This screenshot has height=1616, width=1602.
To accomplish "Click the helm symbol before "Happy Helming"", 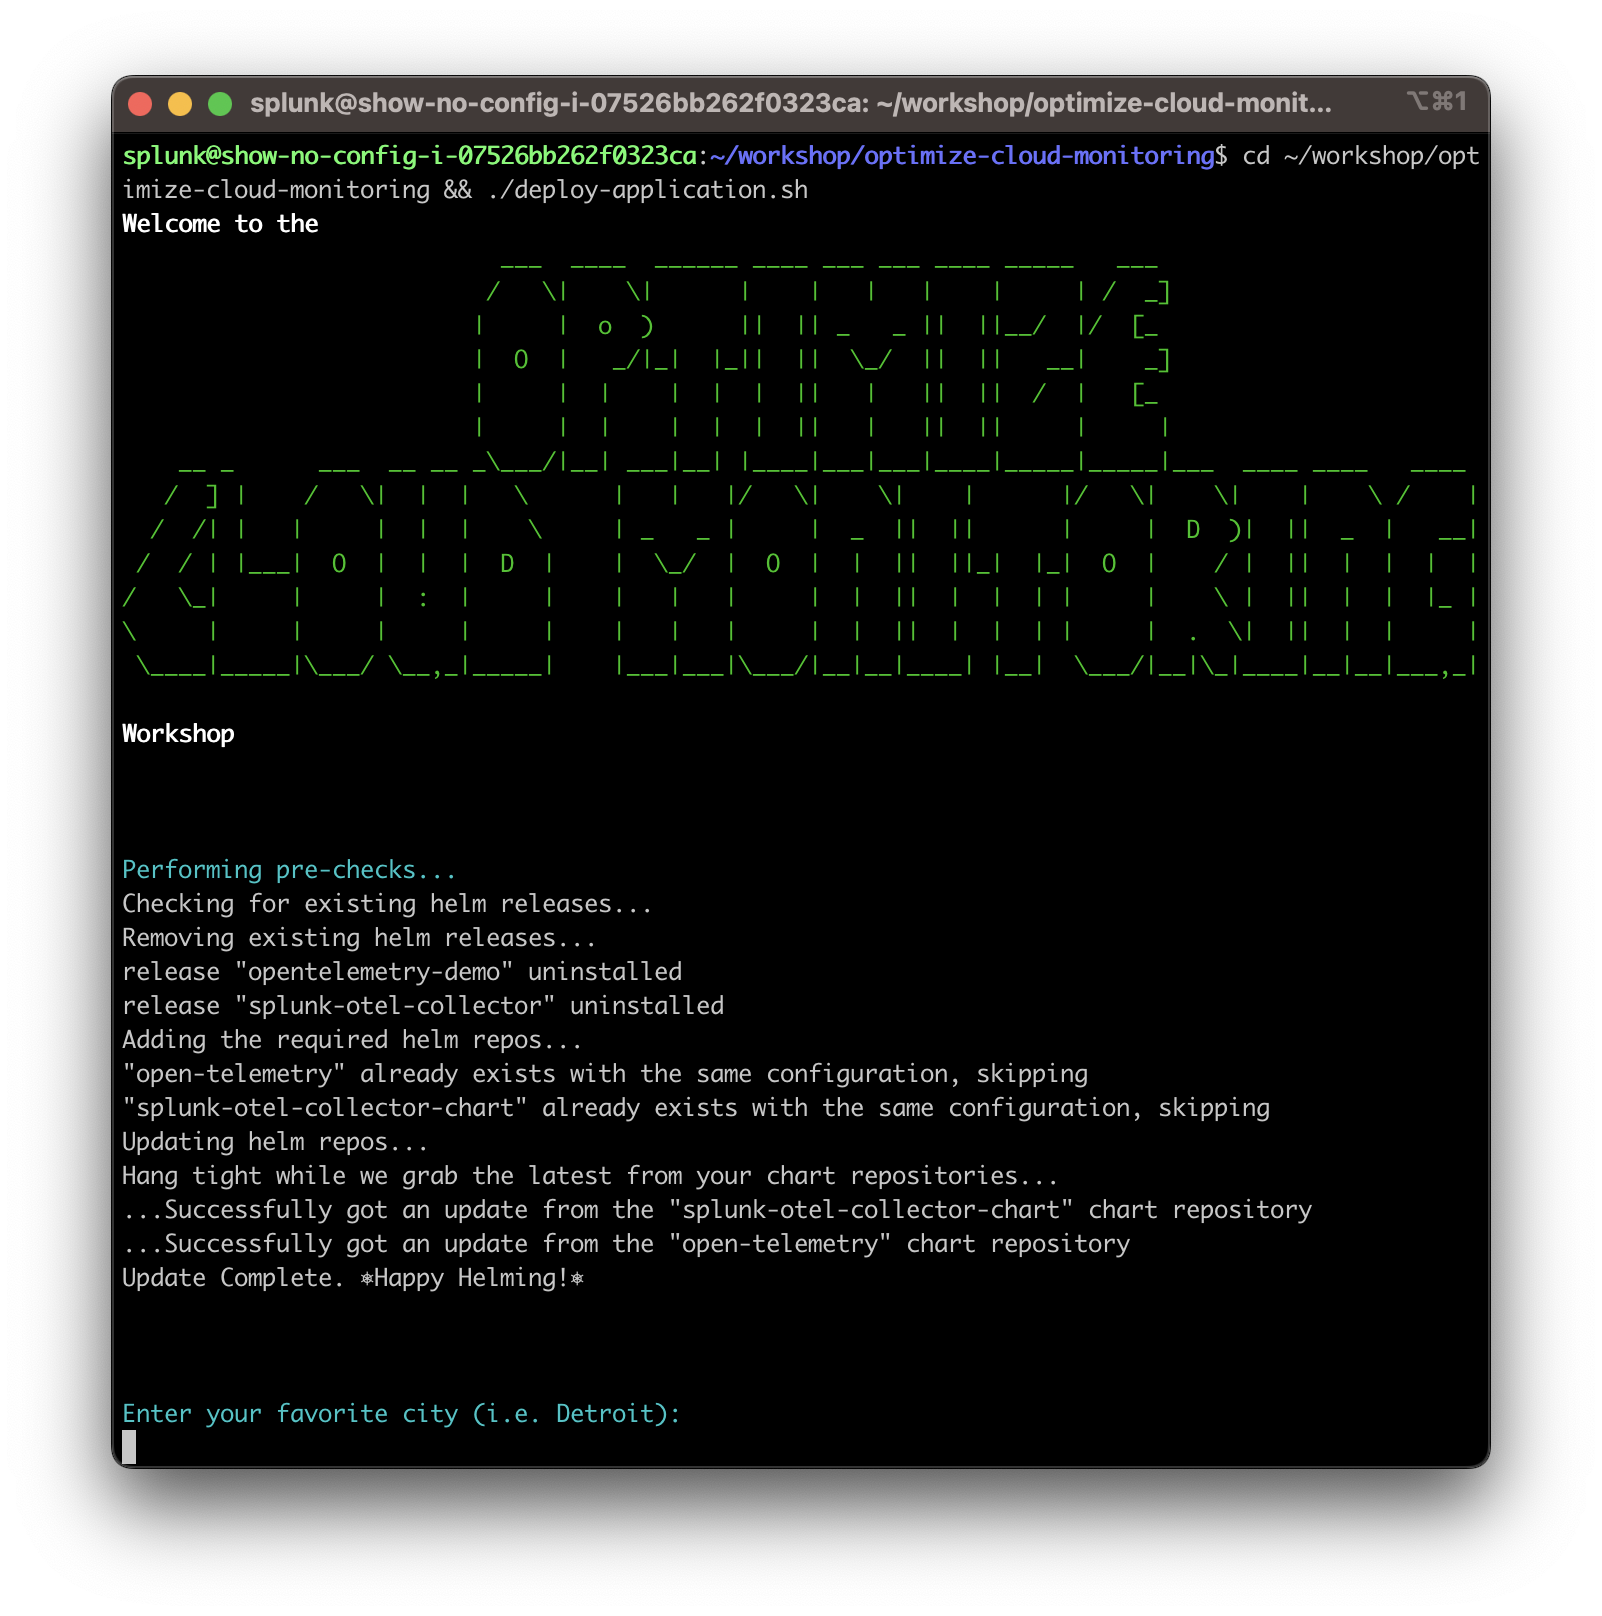I will [367, 1279].
